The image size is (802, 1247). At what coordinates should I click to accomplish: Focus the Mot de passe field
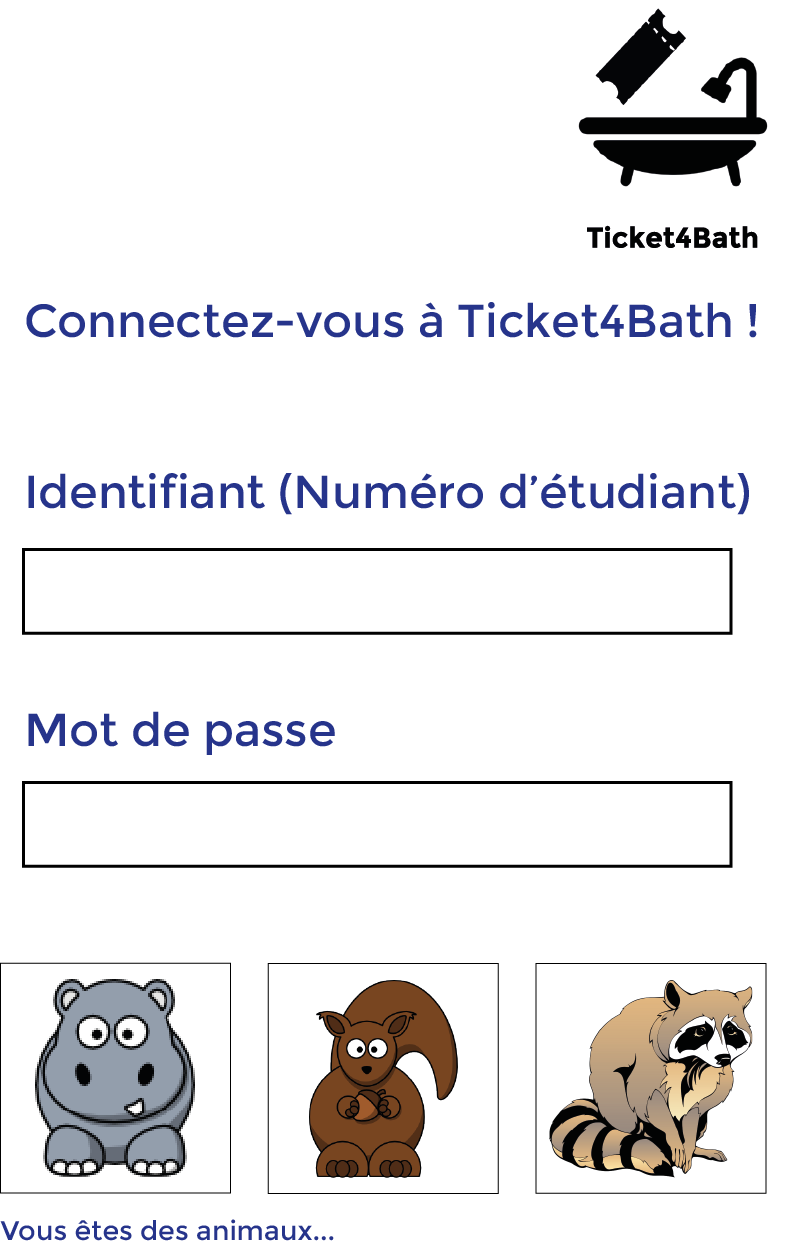[x=377, y=824]
